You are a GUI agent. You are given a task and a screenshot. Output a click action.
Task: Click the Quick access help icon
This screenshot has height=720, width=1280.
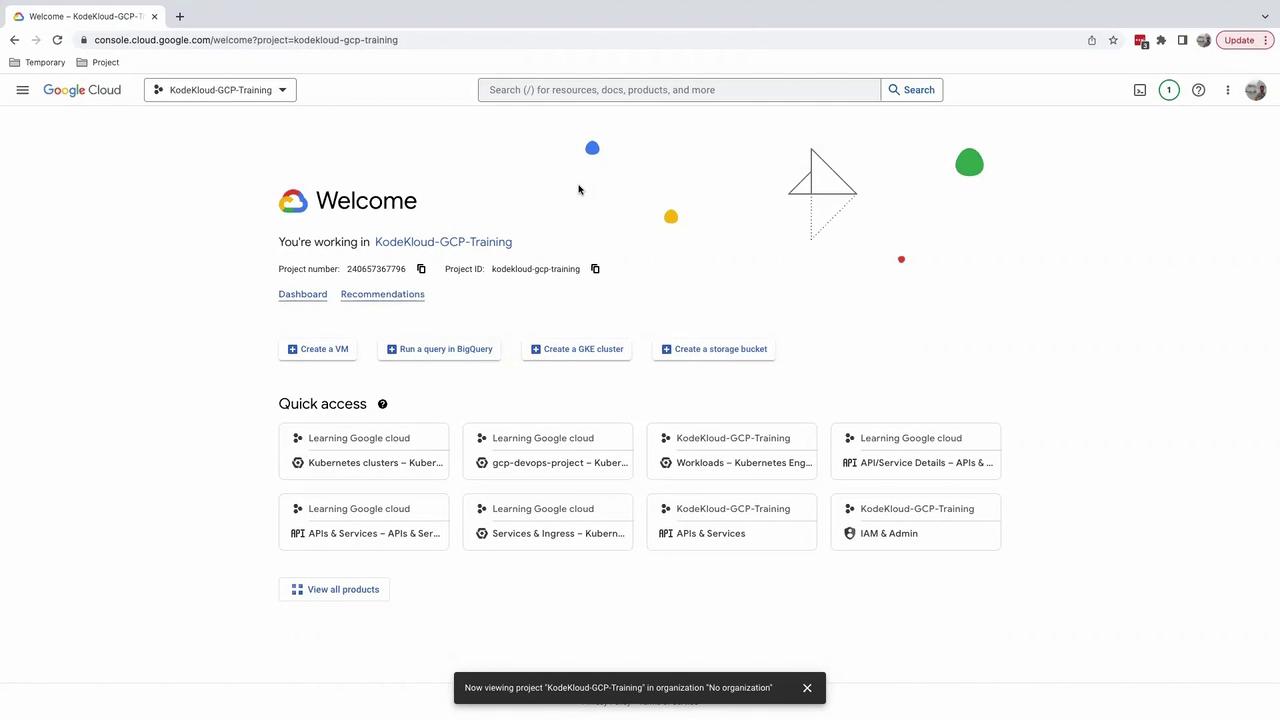(382, 404)
